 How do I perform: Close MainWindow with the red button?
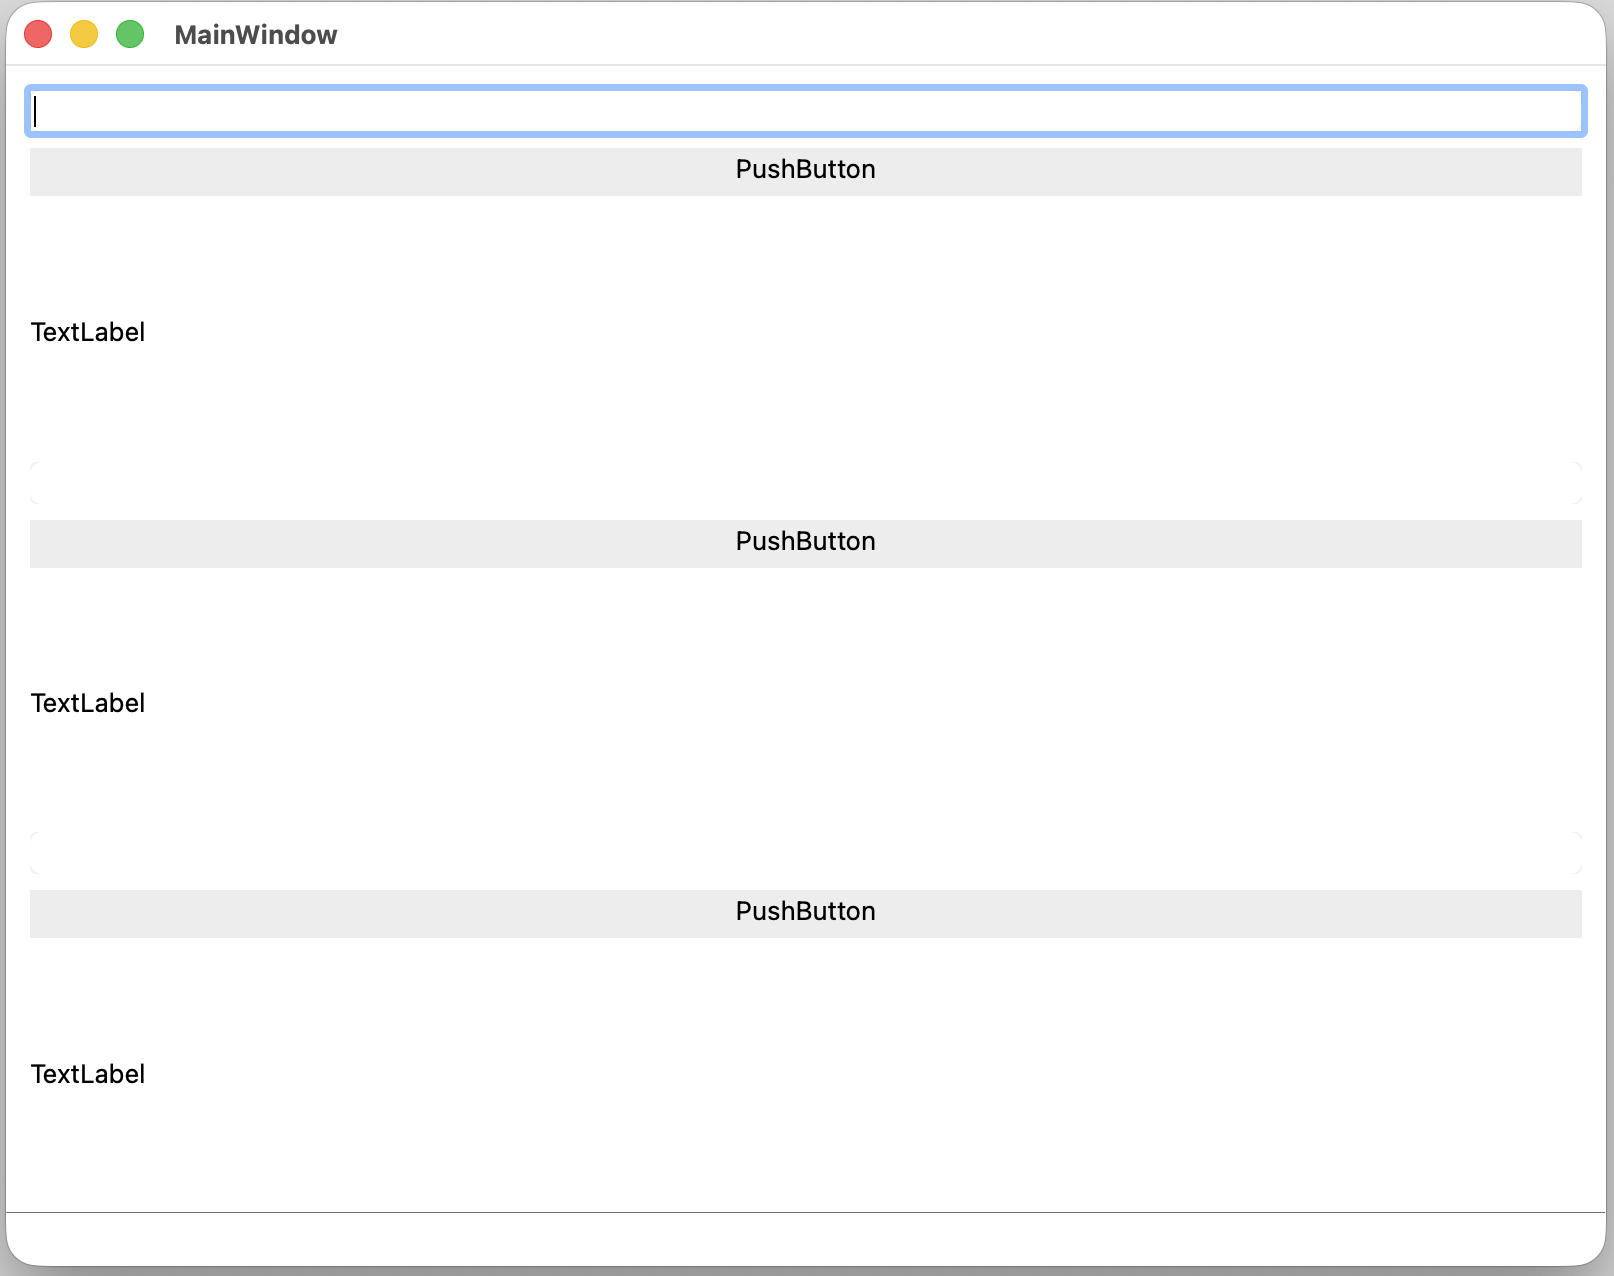pyautogui.click(x=38, y=34)
